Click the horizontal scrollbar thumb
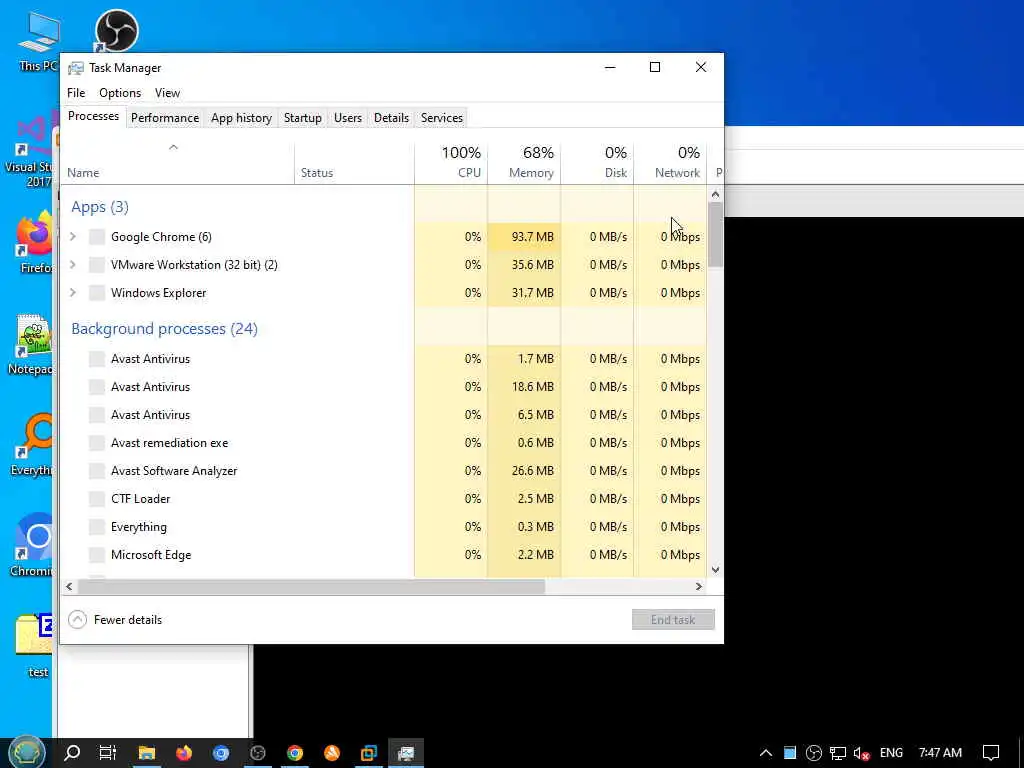Screen dimensions: 1024x768 [x=312, y=586]
